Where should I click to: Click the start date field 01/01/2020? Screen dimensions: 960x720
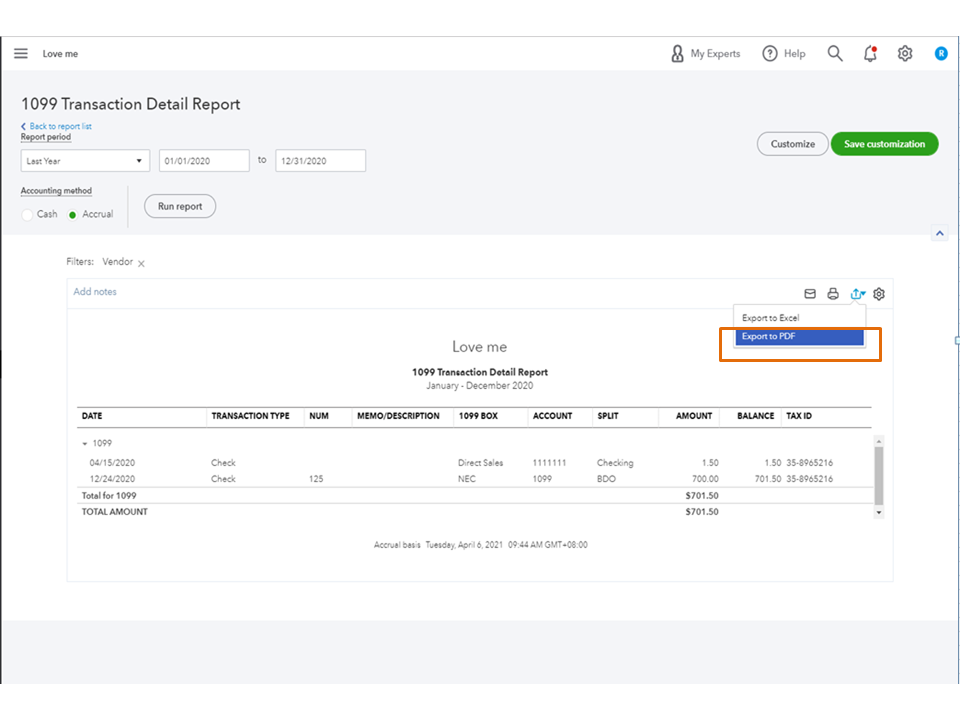tap(204, 161)
